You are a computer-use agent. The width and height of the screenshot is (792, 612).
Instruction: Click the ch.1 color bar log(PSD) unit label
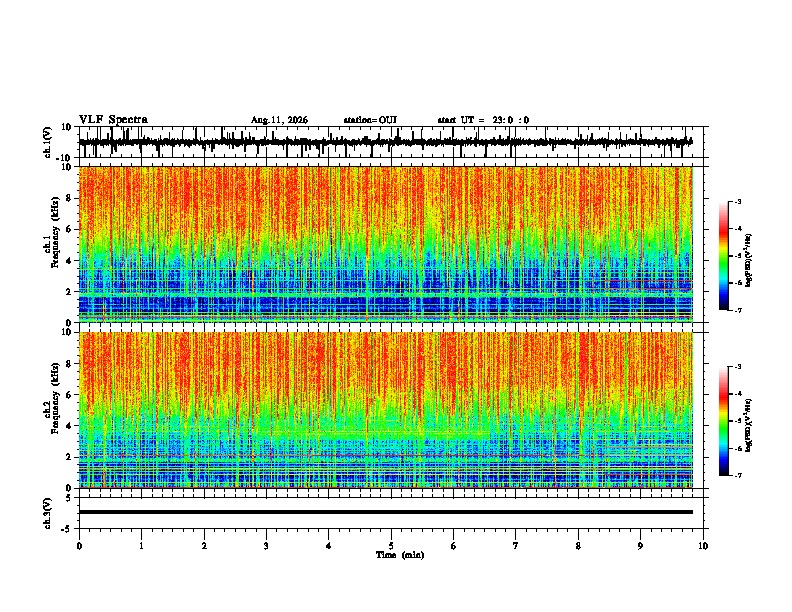pyautogui.click(x=749, y=261)
